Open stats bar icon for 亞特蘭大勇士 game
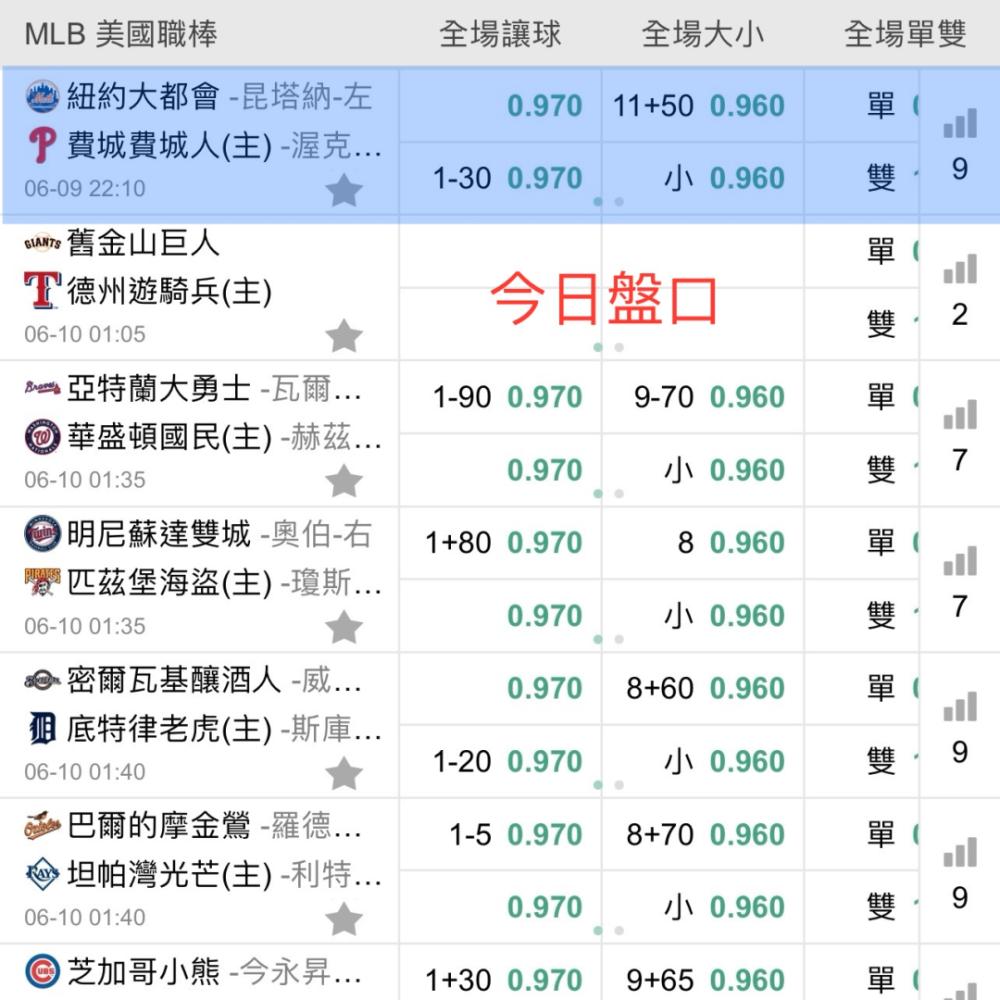The height and width of the screenshot is (1000, 1000). [x=960, y=415]
